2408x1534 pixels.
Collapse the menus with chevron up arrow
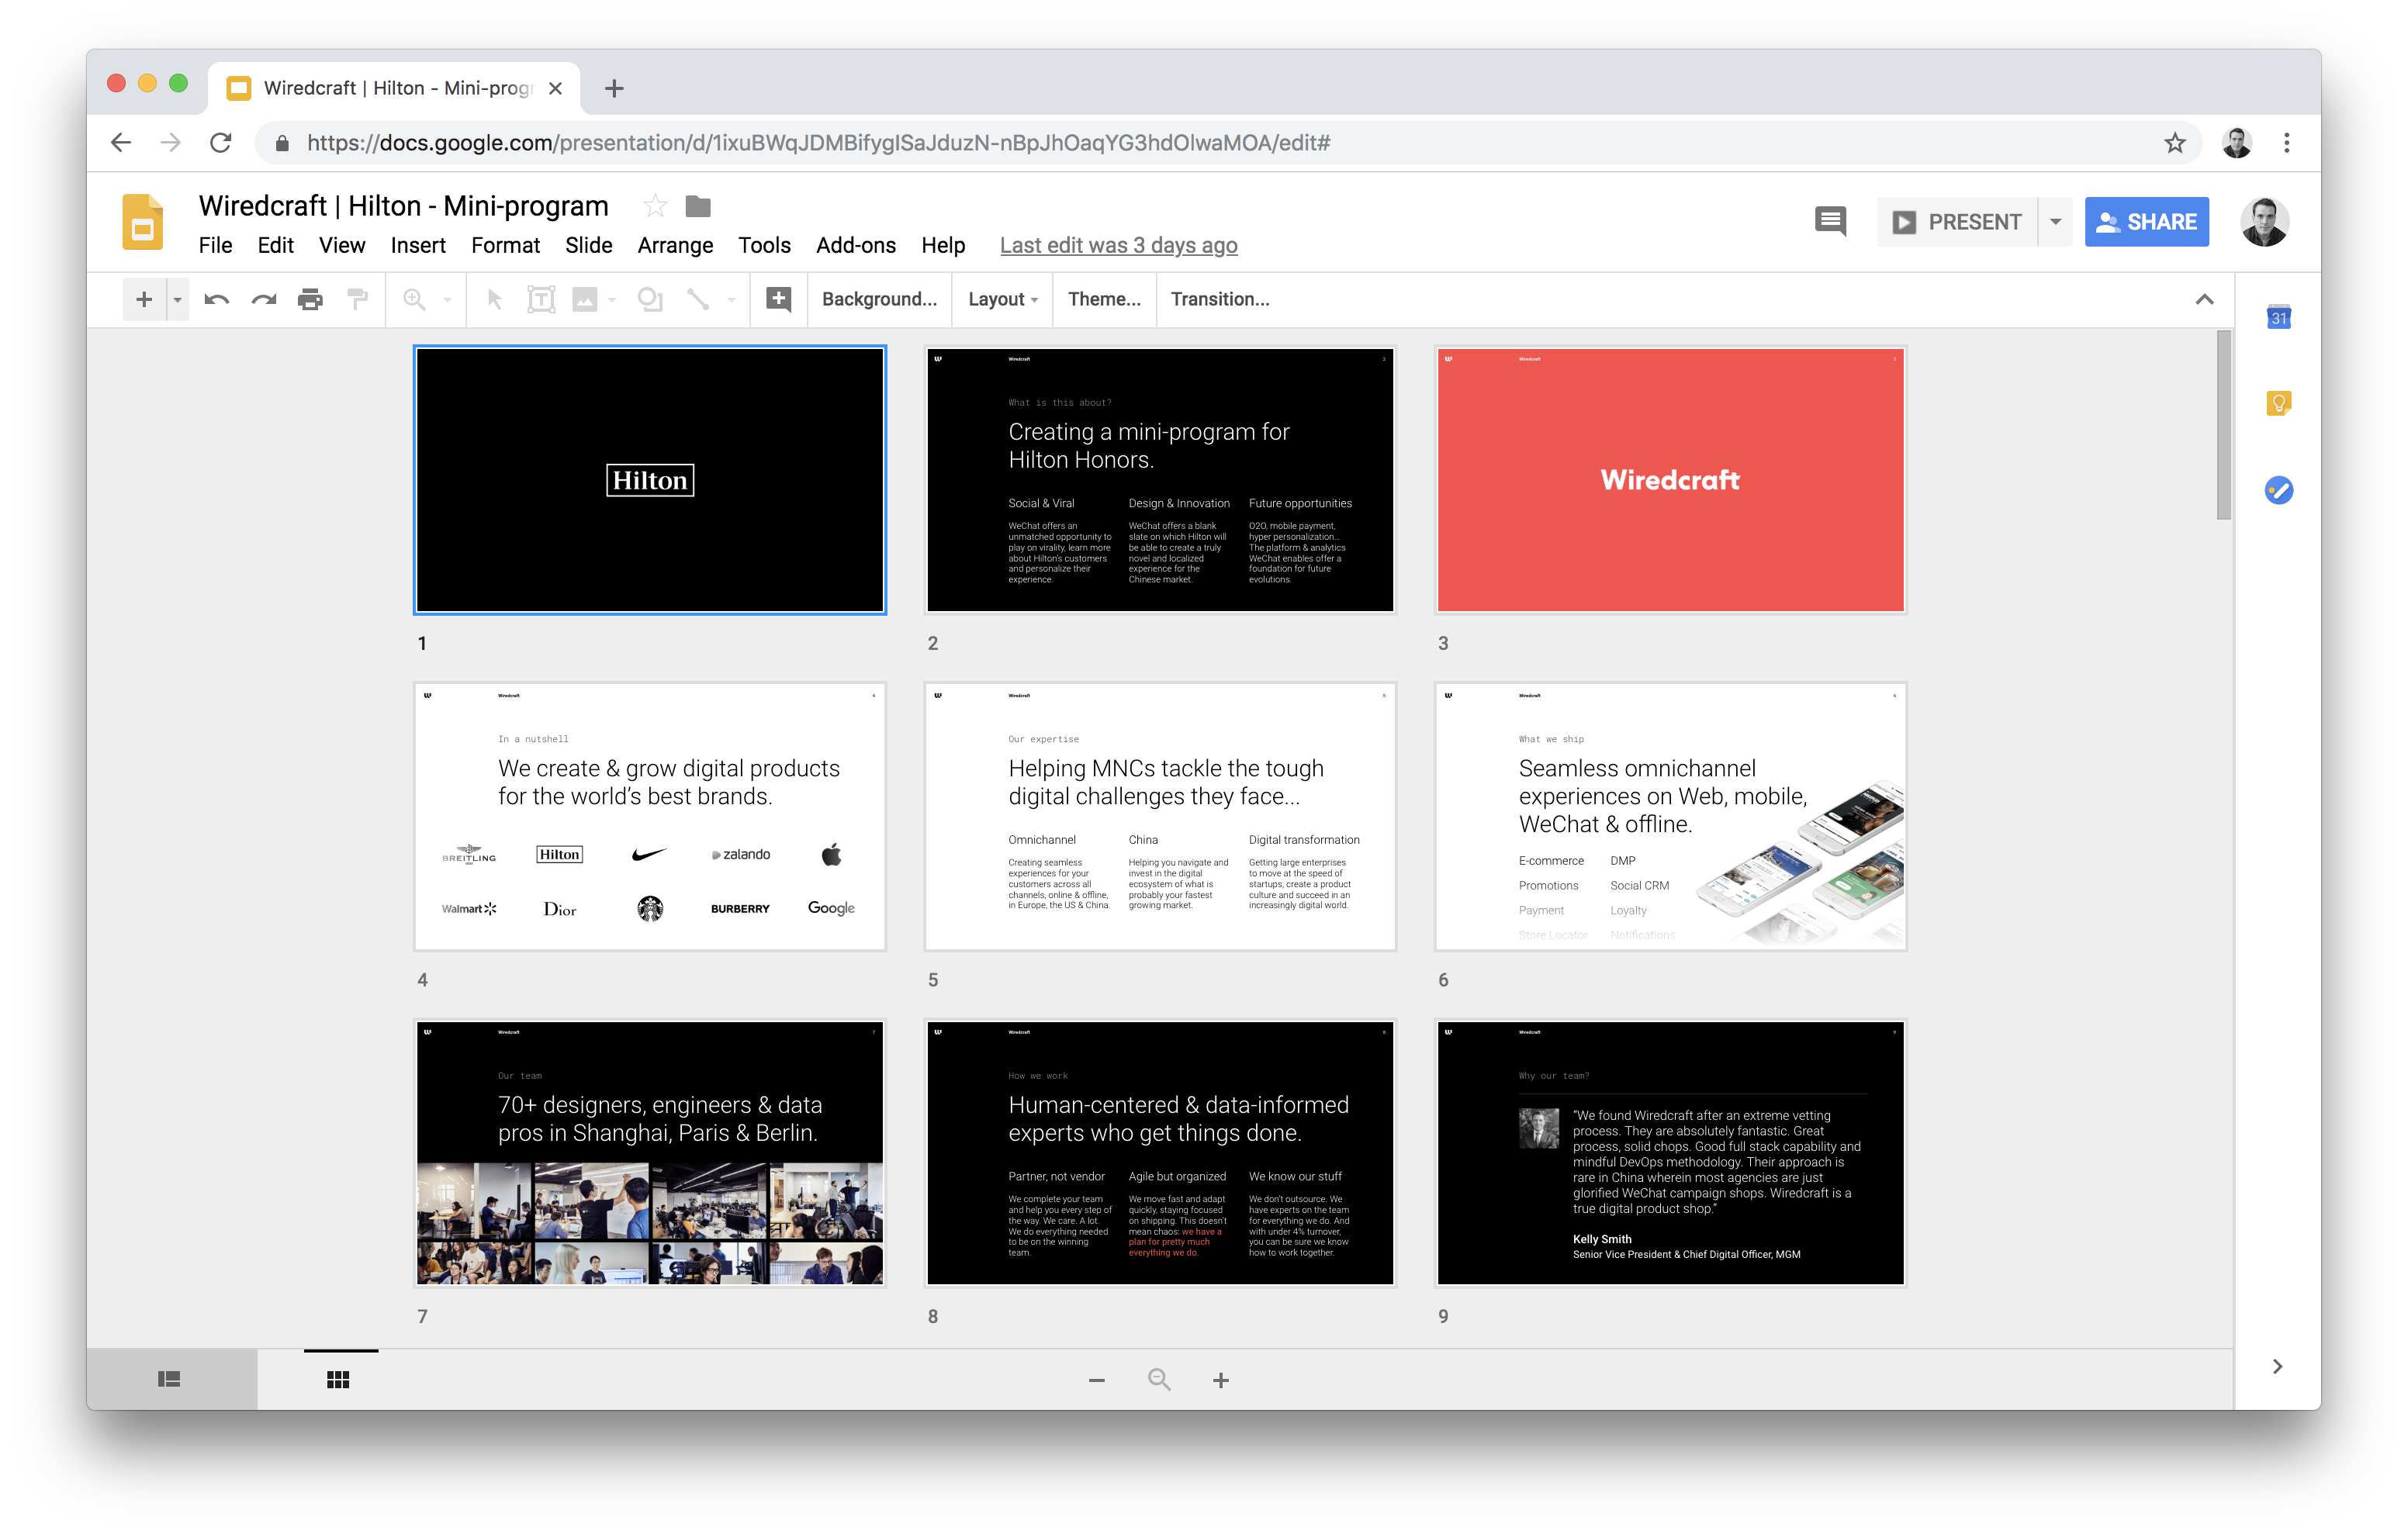(x=2204, y=299)
